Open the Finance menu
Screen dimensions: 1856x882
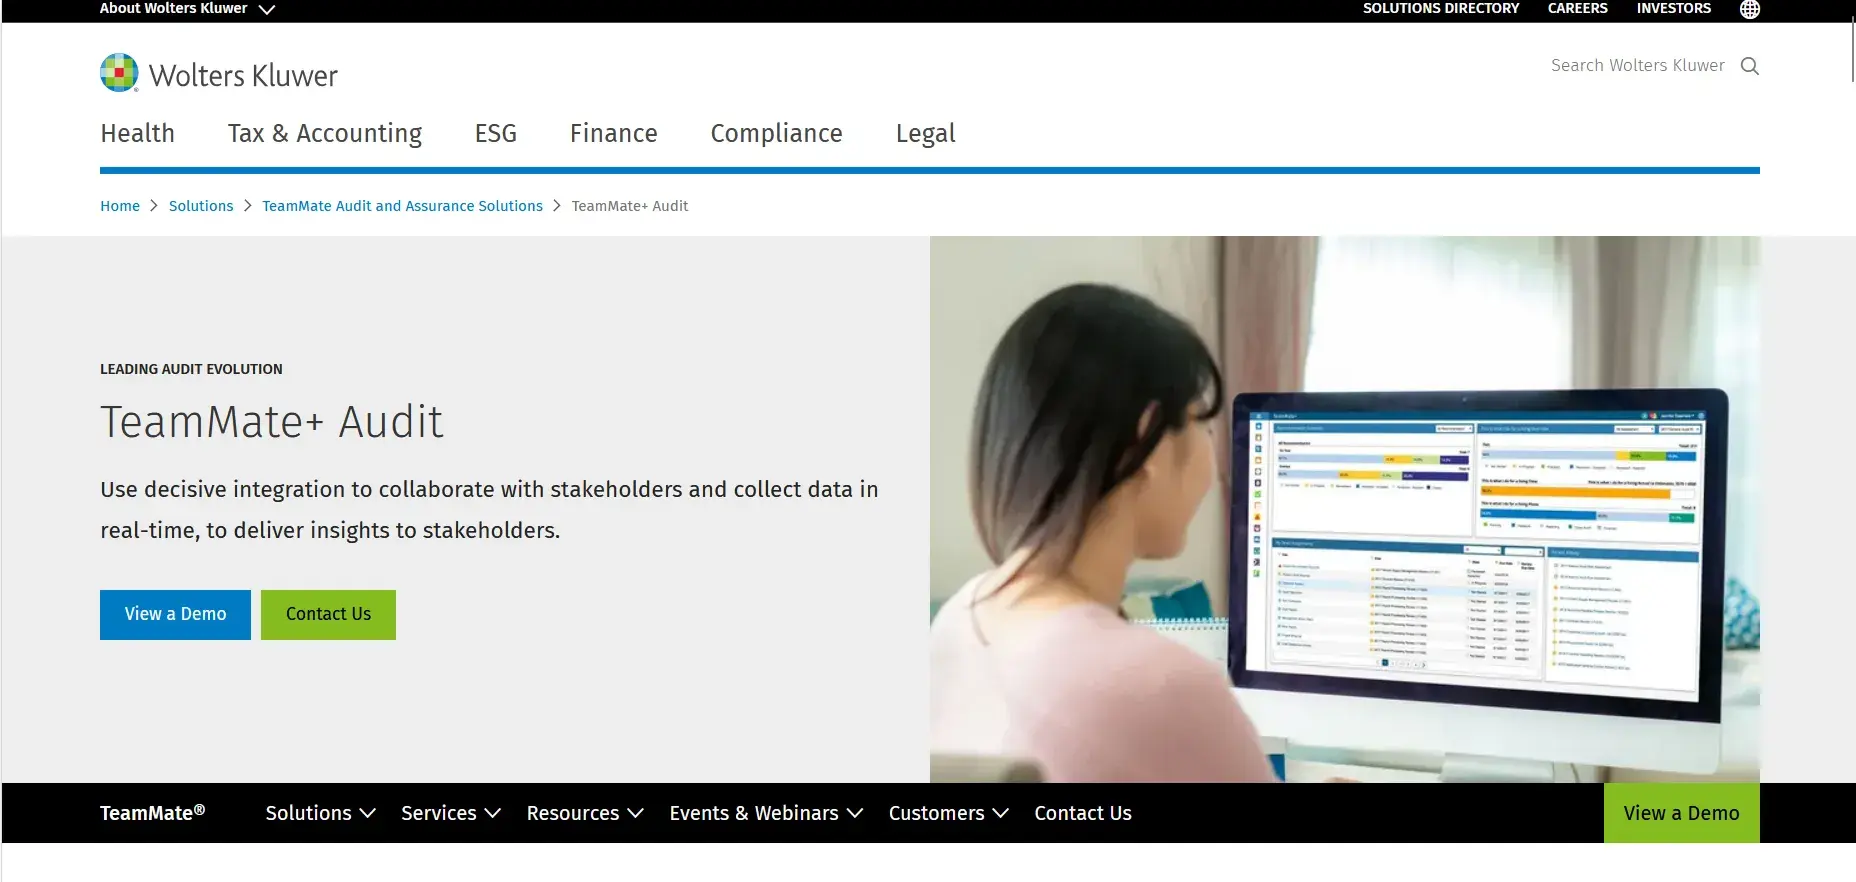(x=614, y=133)
